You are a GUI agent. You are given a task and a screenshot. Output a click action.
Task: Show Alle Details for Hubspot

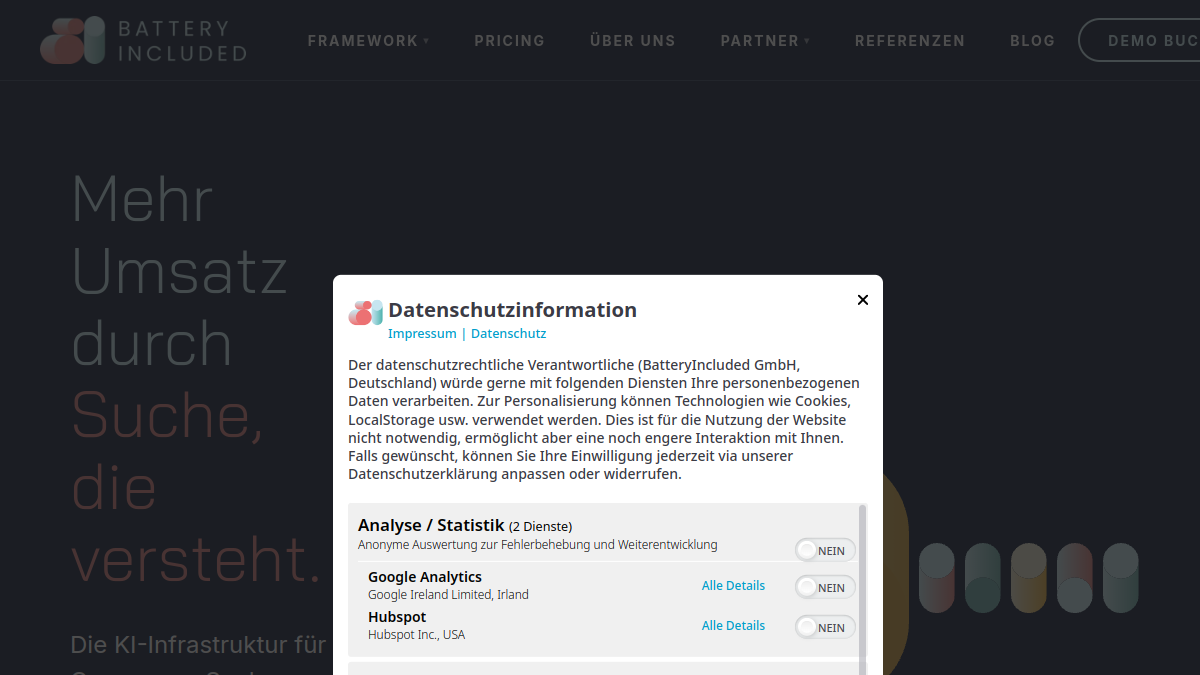[733, 626]
